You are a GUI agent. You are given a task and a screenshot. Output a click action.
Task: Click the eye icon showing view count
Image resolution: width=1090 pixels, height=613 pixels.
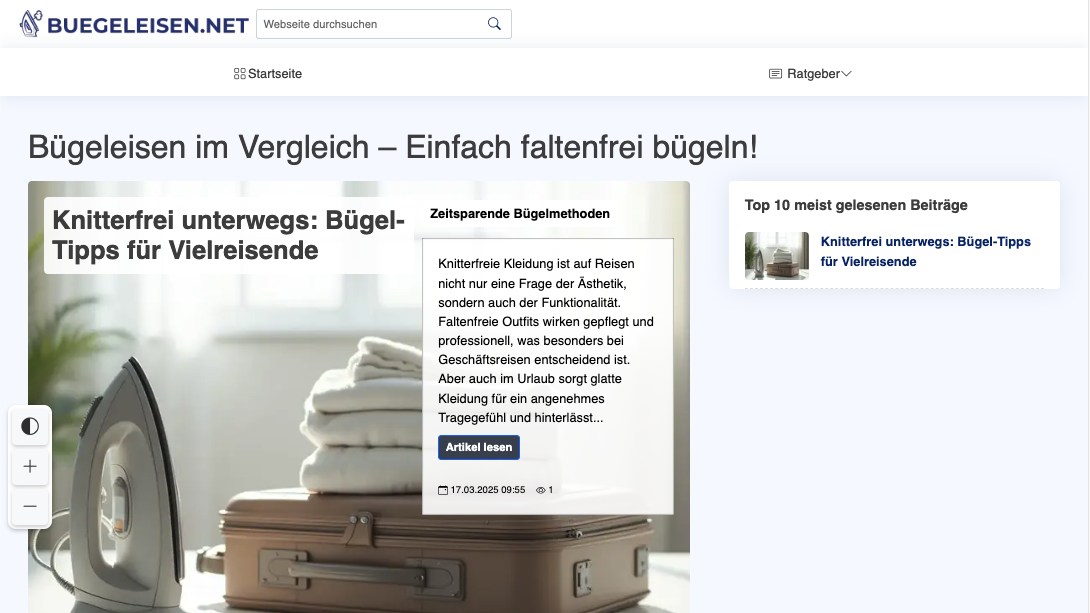(543, 489)
